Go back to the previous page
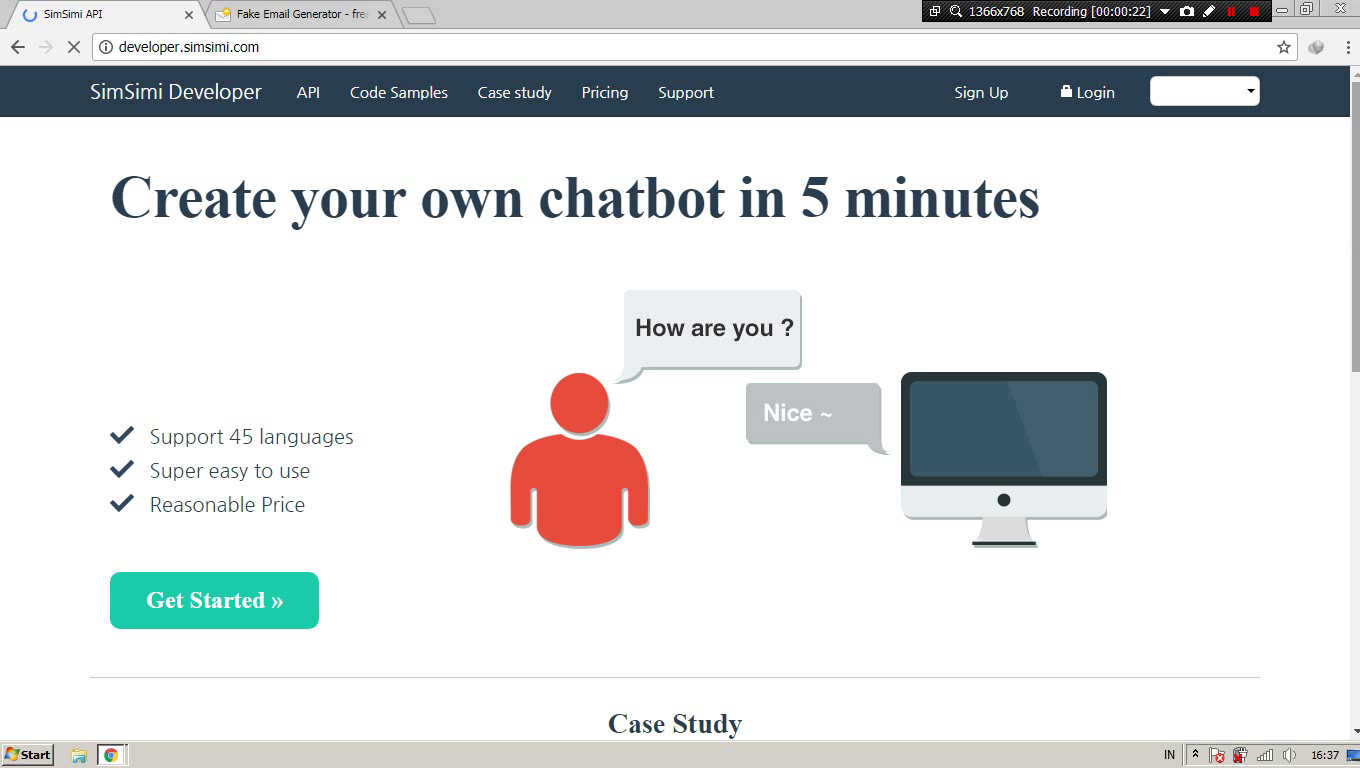The height and width of the screenshot is (768, 1360). click(18, 47)
